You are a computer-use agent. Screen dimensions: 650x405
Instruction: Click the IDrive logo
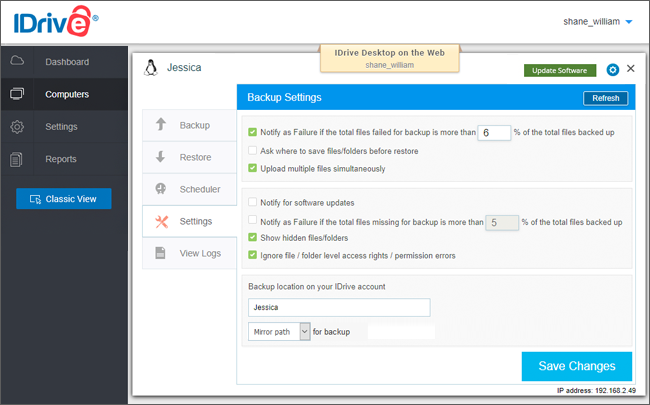pyautogui.click(x=56, y=22)
